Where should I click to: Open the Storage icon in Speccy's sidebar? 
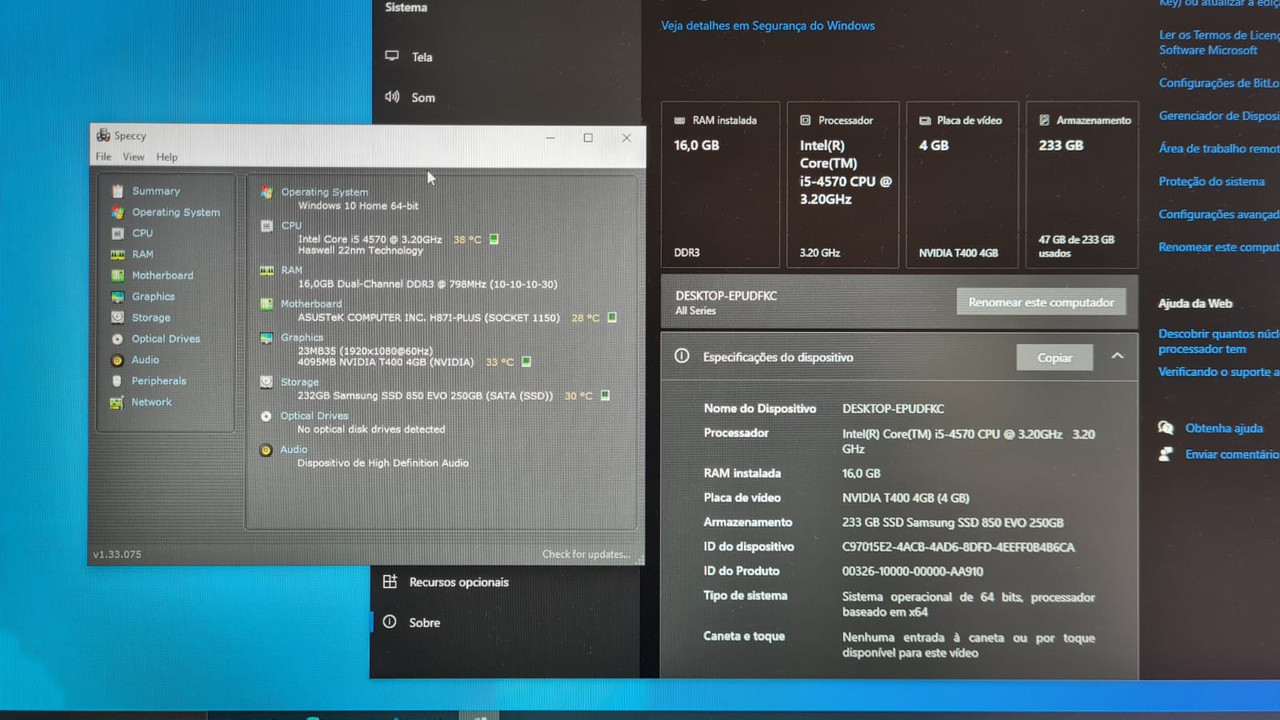pos(117,318)
